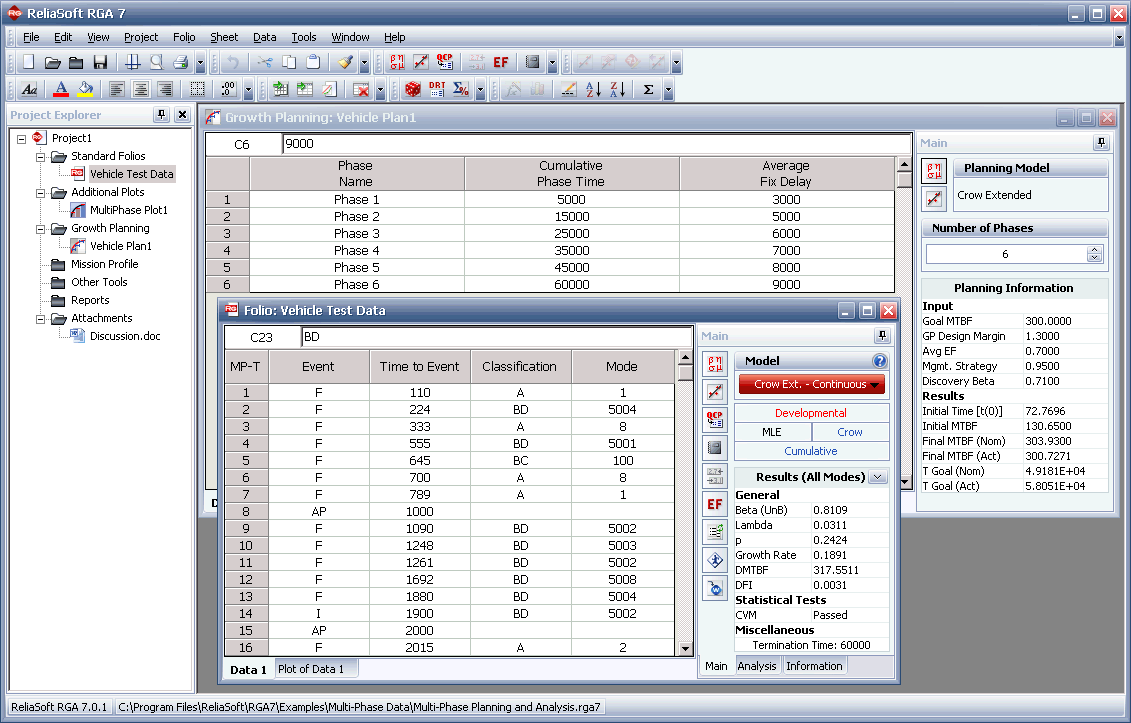Image resolution: width=1131 pixels, height=723 pixels.
Task: Click the MLE setting button
Action: (772, 431)
